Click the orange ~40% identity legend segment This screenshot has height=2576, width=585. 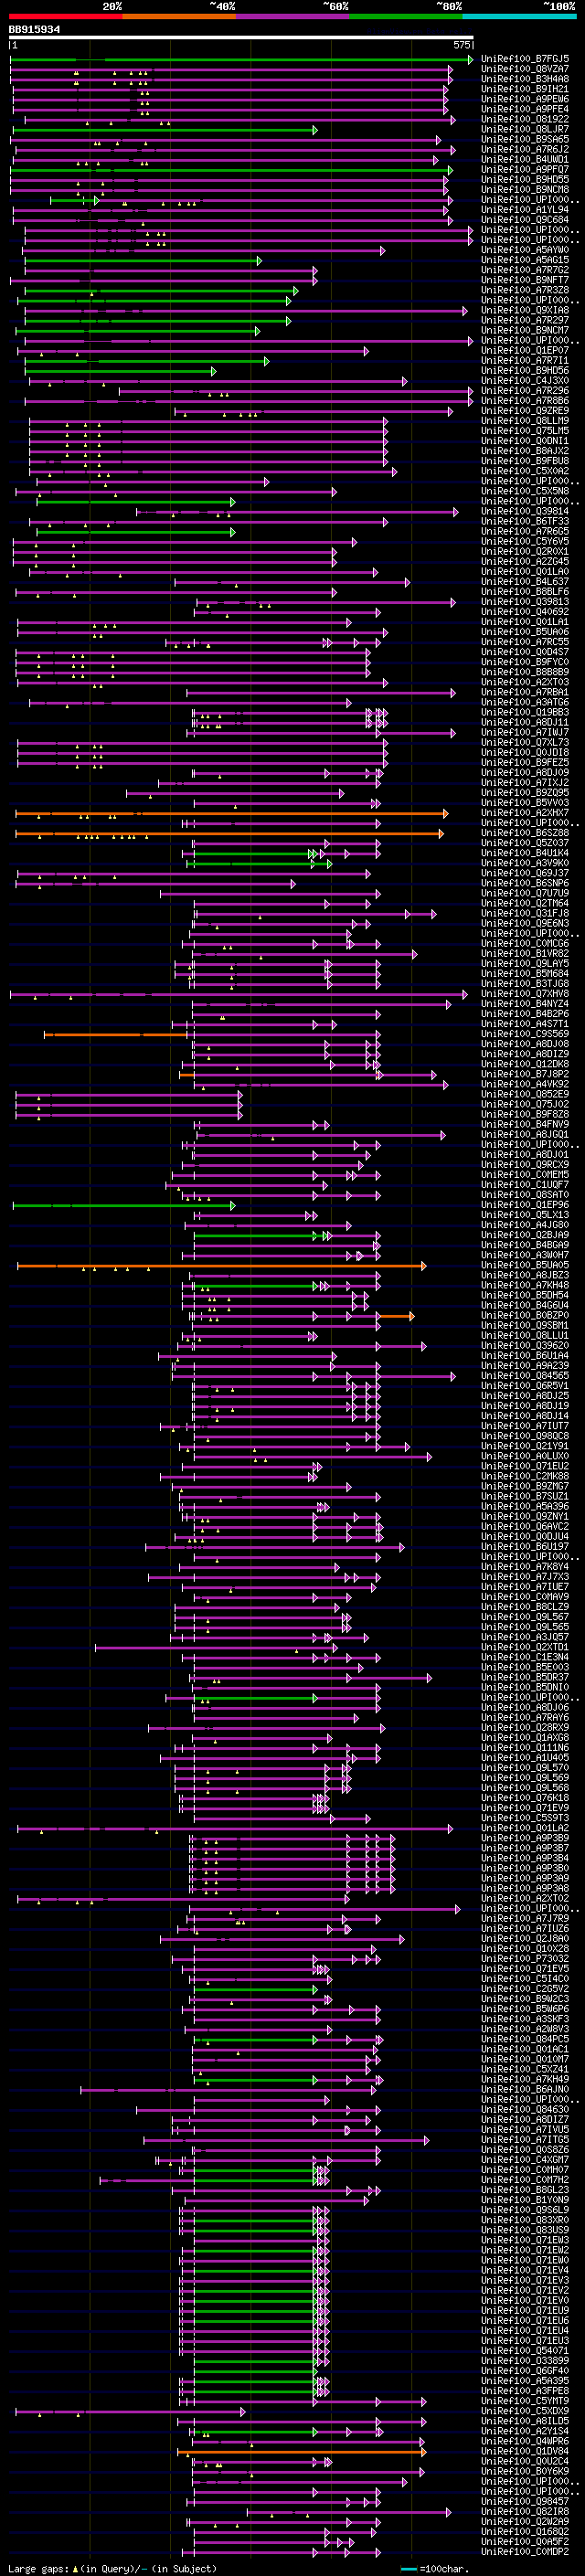[179, 16]
